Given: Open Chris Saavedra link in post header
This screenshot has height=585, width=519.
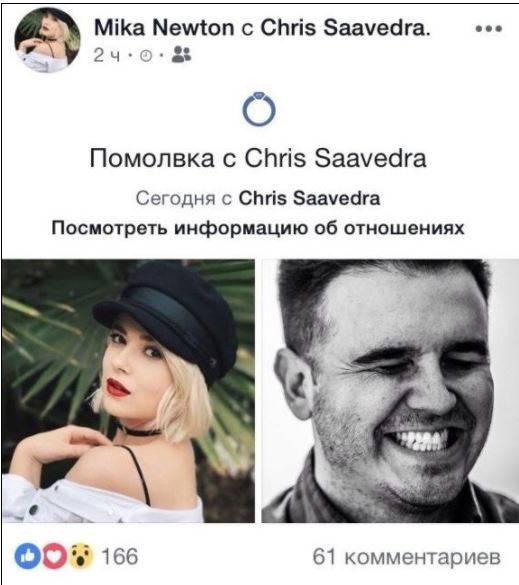Looking at the screenshot, I should tap(345, 28).
